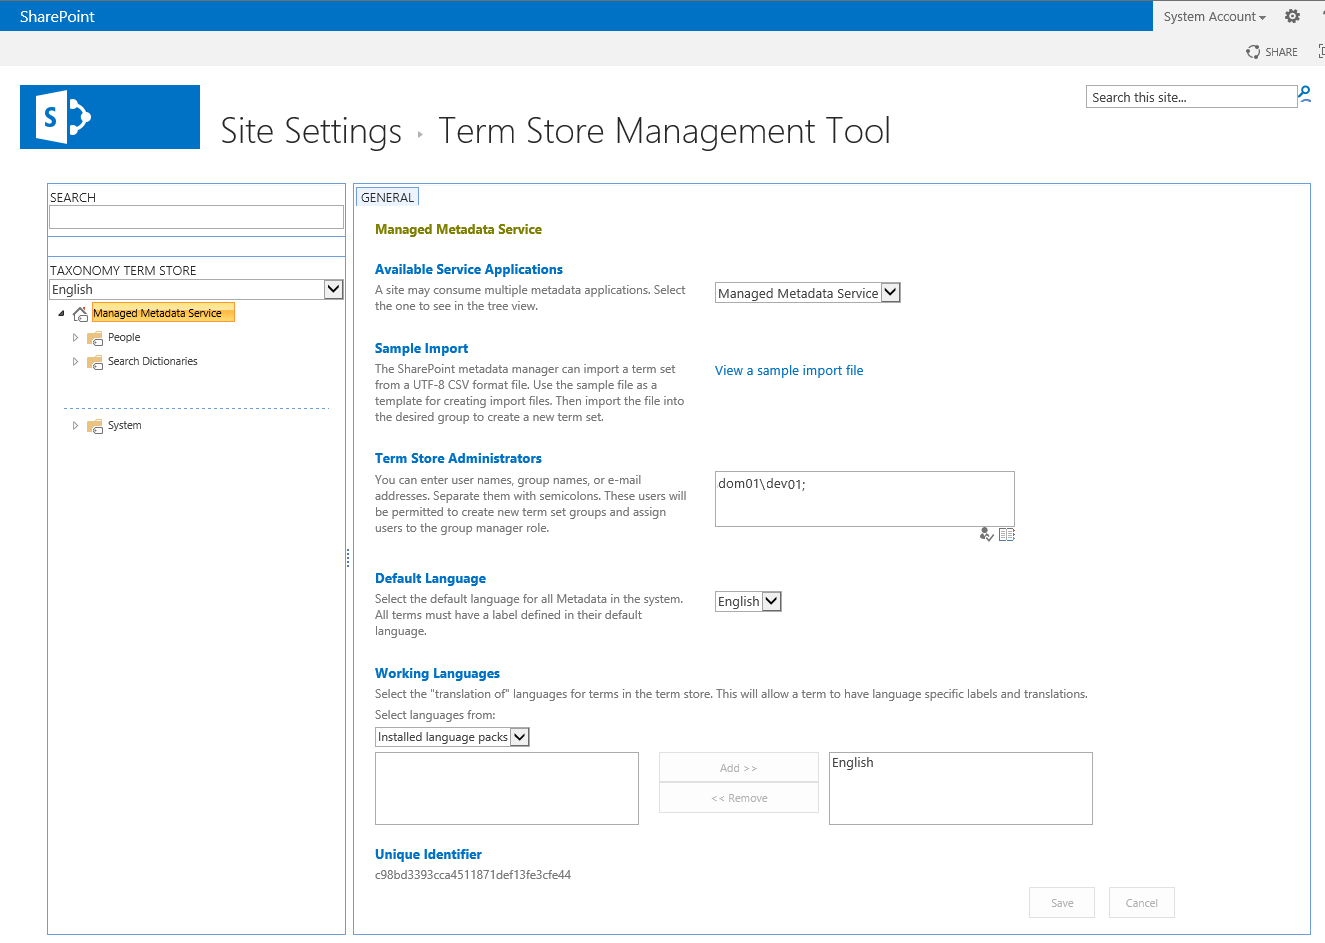
Task: Click the << Remove button
Action: pos(739,798)
